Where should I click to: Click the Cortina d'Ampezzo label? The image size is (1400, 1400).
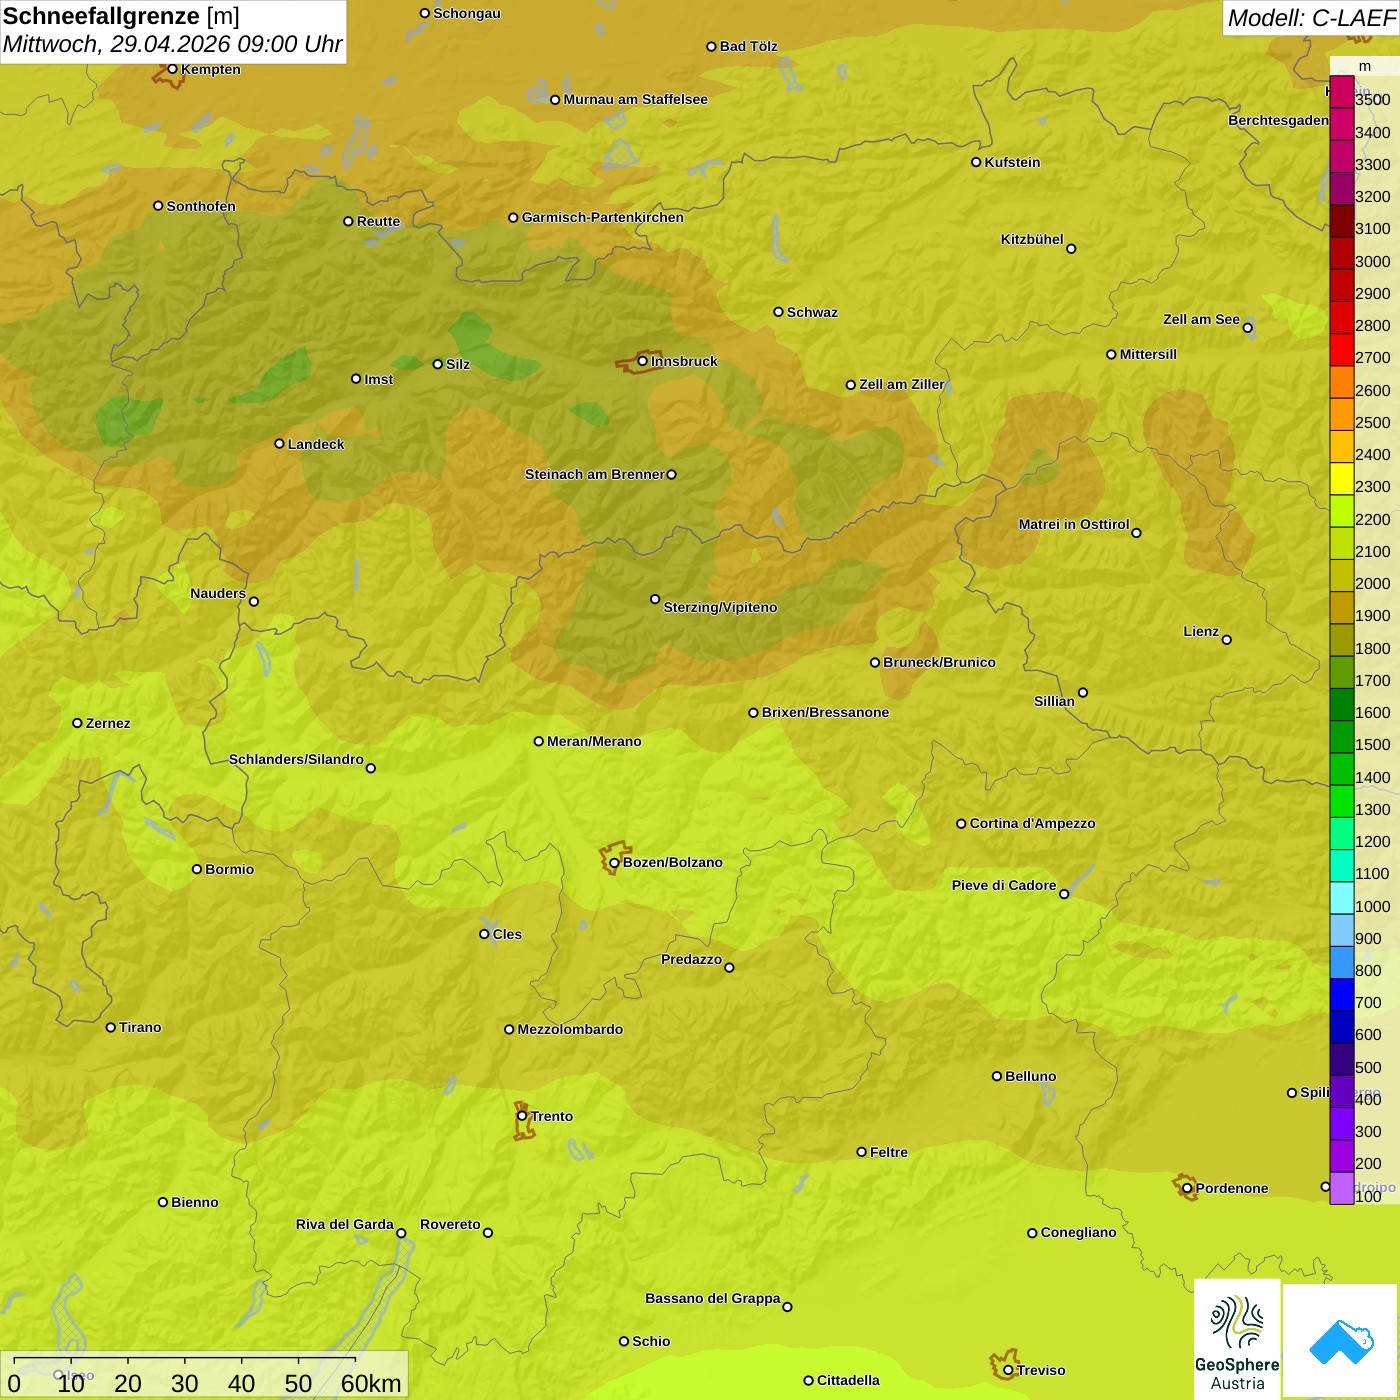click(x=1032, y=823)
